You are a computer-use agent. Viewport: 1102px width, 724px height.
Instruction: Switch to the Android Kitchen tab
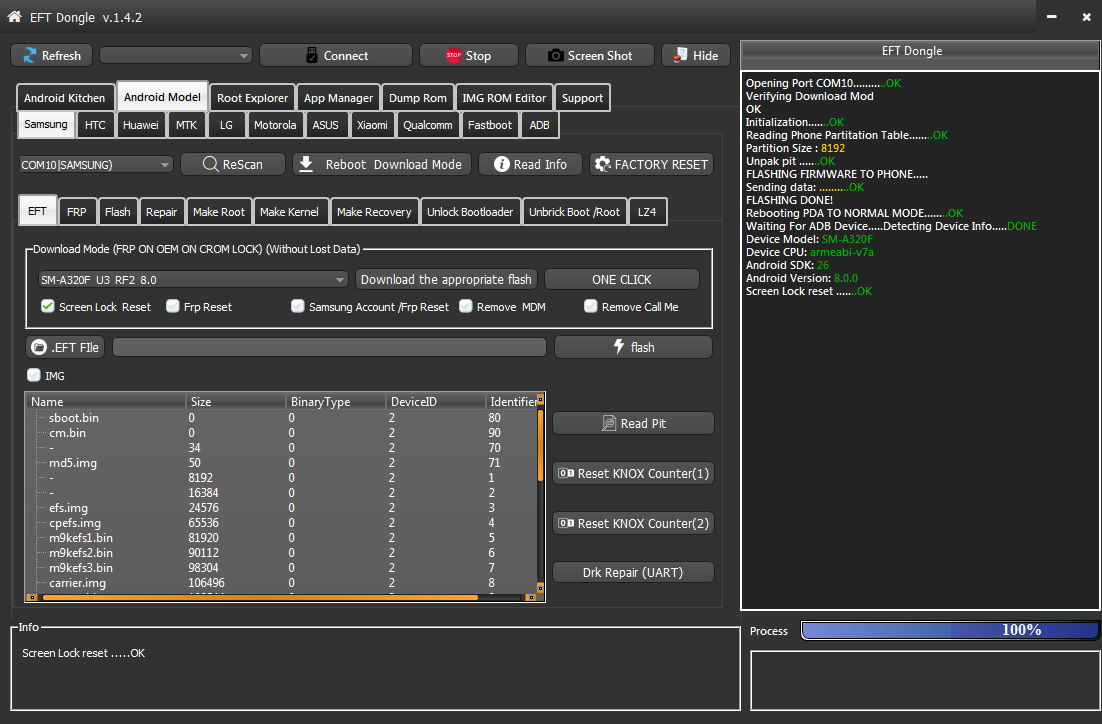click(65, 98)
